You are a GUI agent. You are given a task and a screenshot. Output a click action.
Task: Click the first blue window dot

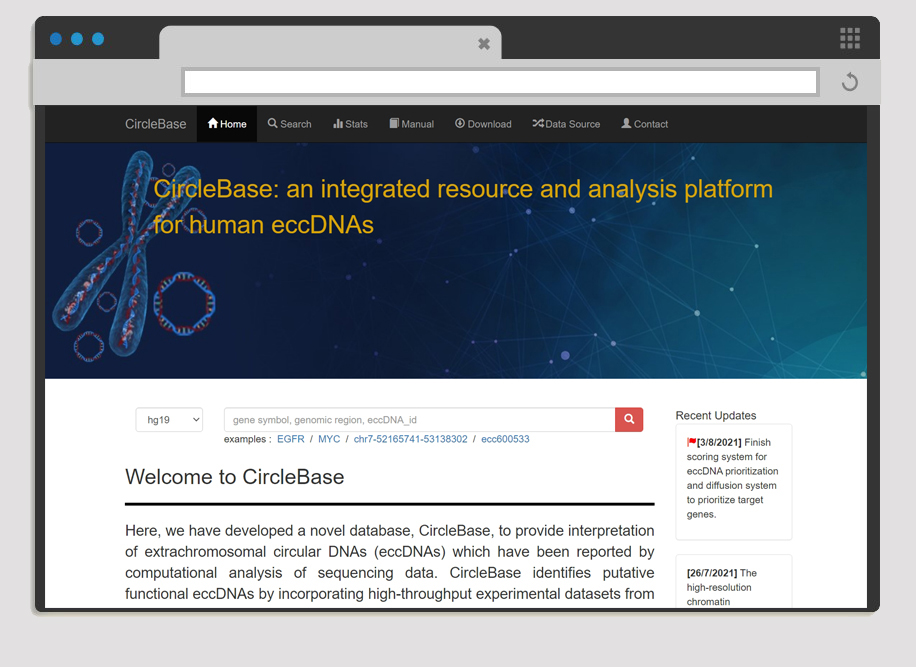coord(56,39)
